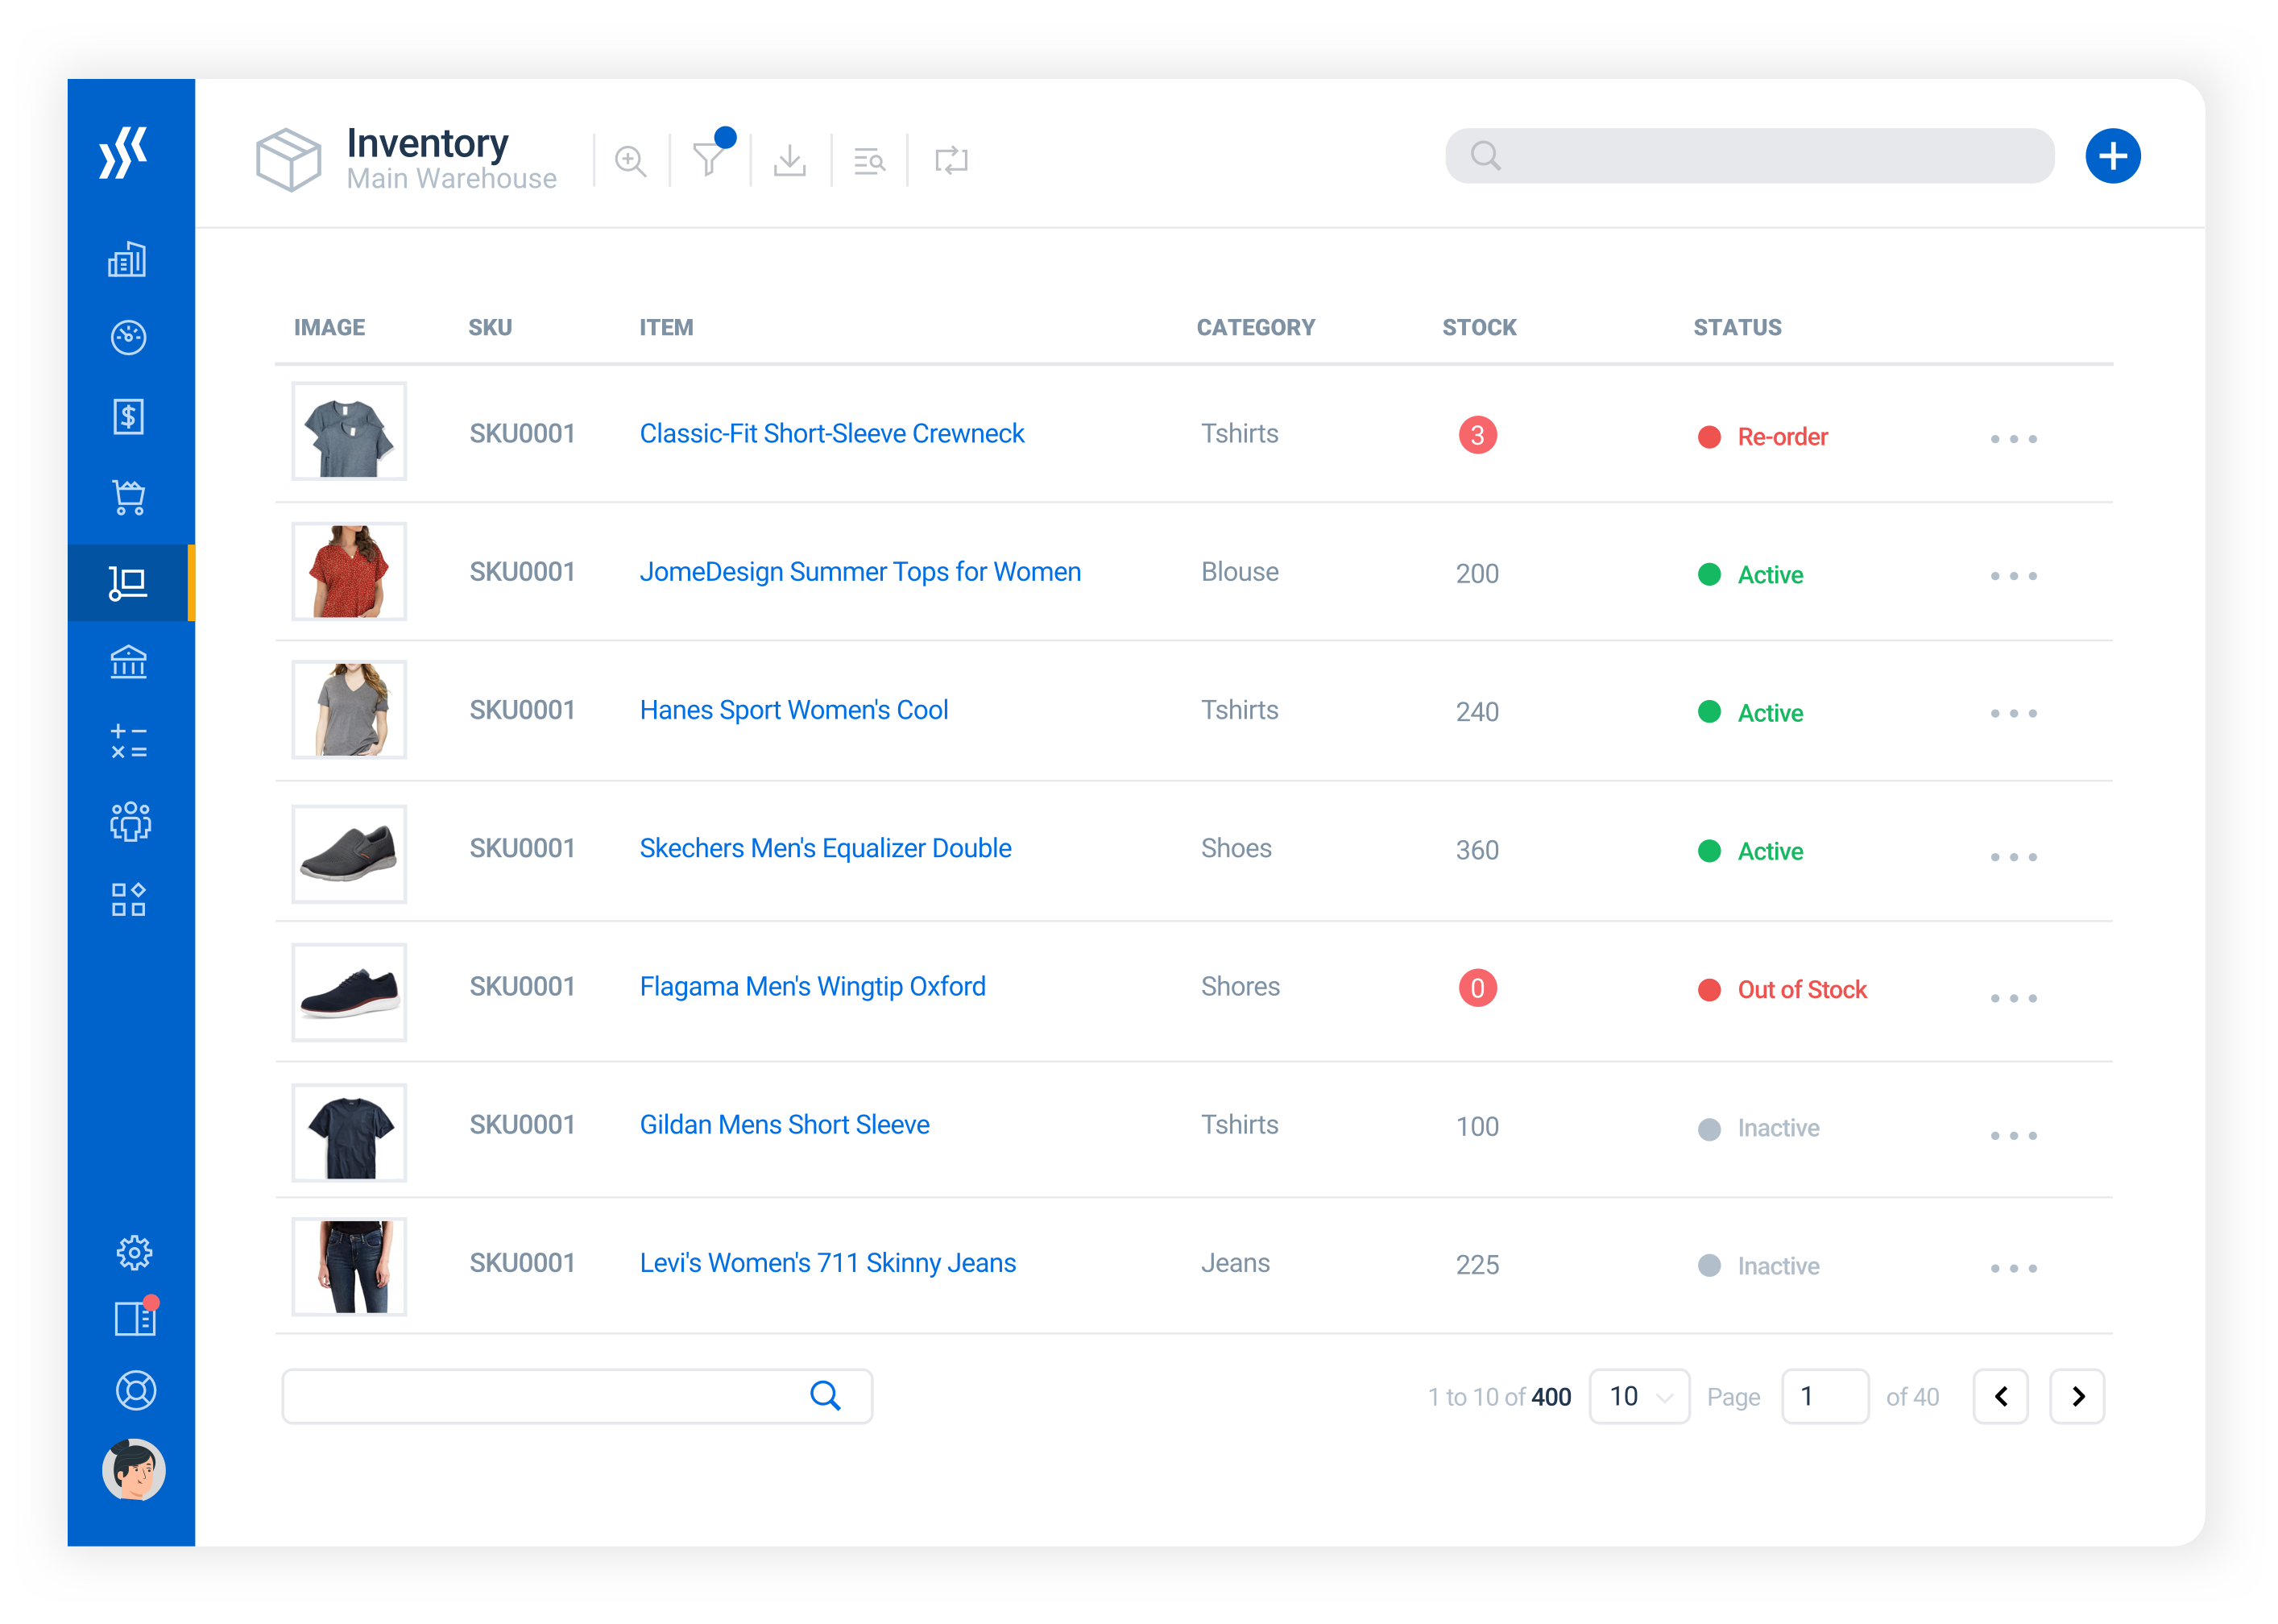This screenshot has height=1624, width=2278.
Task: Open the rows-per-page dropdown showing 10
Action: point(1638,1396)
